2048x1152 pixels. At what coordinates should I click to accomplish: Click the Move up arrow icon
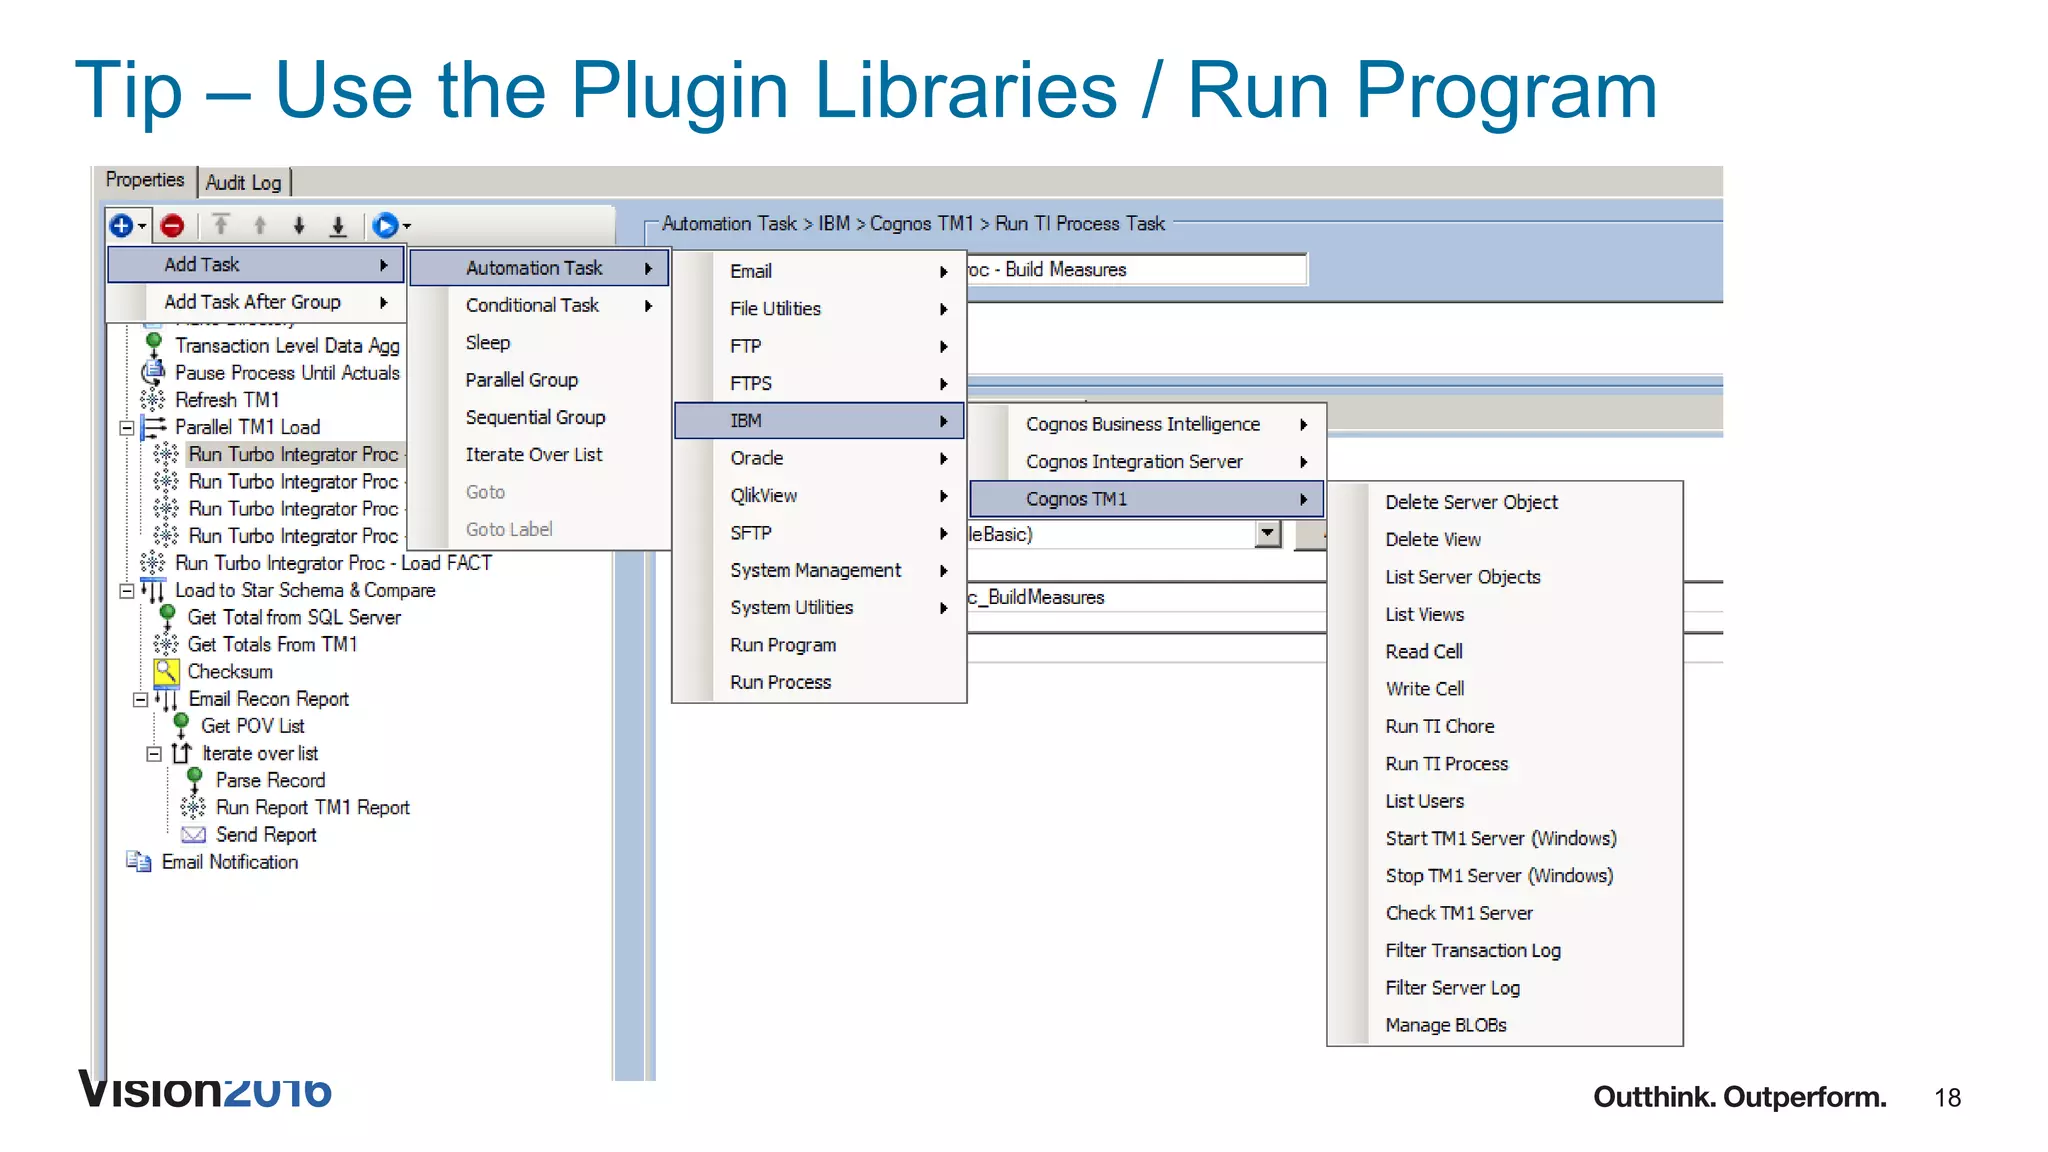point(260,225)
